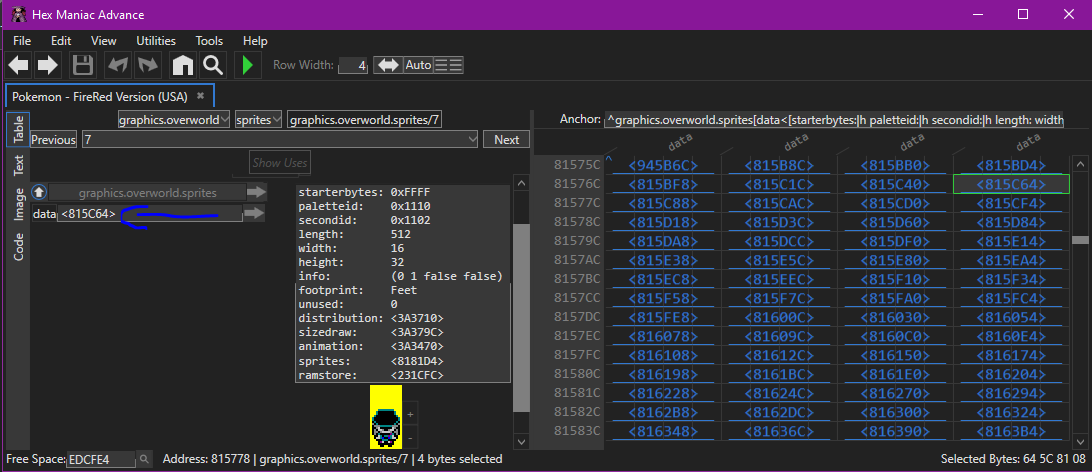Click the Undo arrow in toolbar
Screen dimensions: 1092x472
click(117, 66)
